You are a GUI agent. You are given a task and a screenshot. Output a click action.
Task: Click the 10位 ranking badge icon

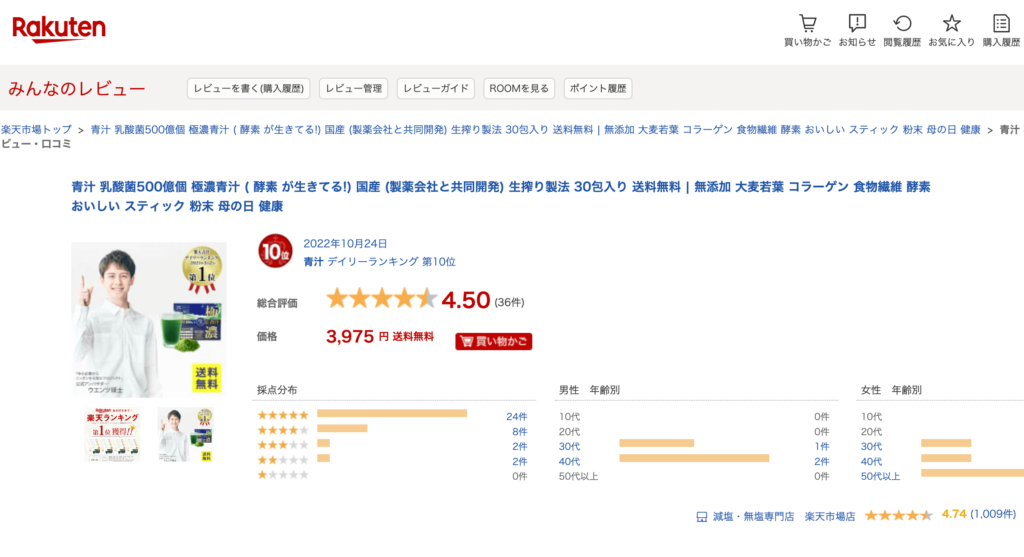[x=275, y=251]
